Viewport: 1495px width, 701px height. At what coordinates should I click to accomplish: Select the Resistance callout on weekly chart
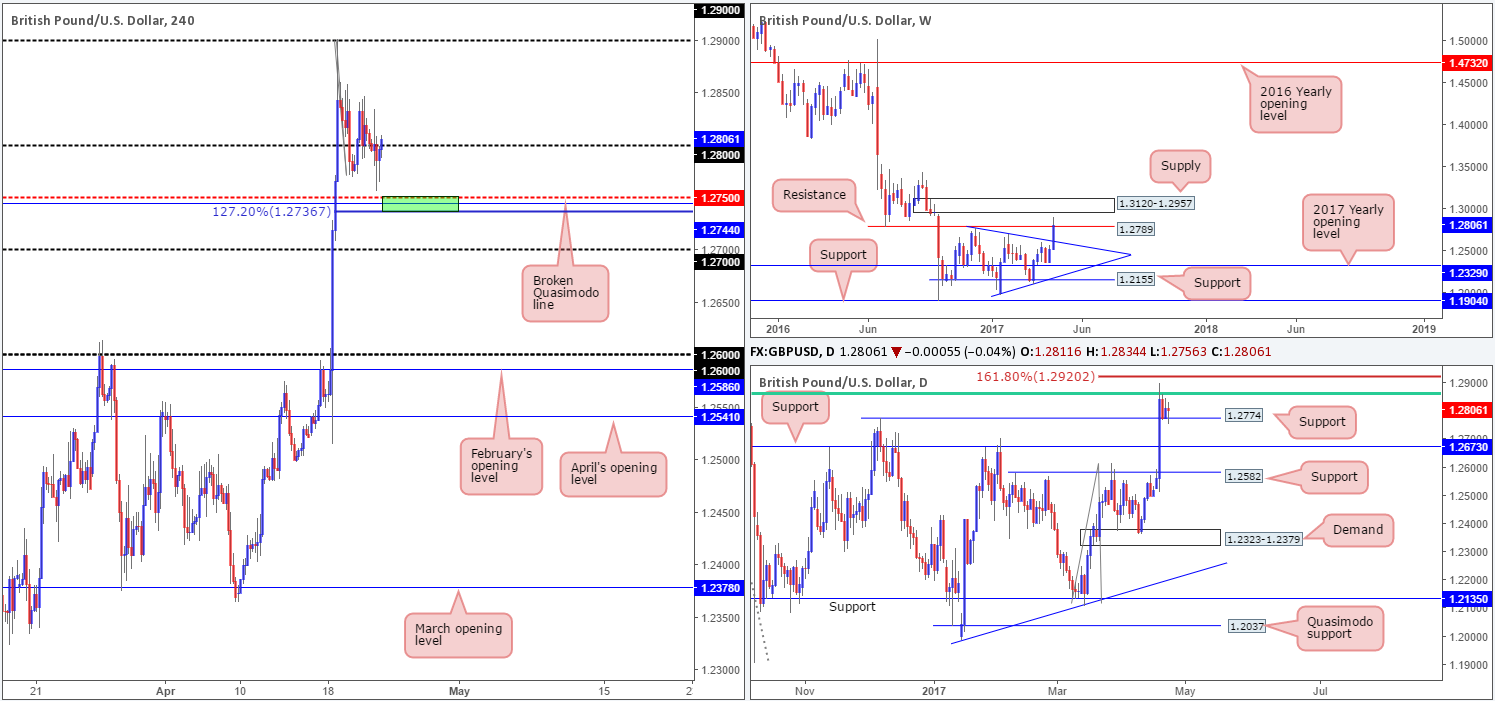point(815,195)
